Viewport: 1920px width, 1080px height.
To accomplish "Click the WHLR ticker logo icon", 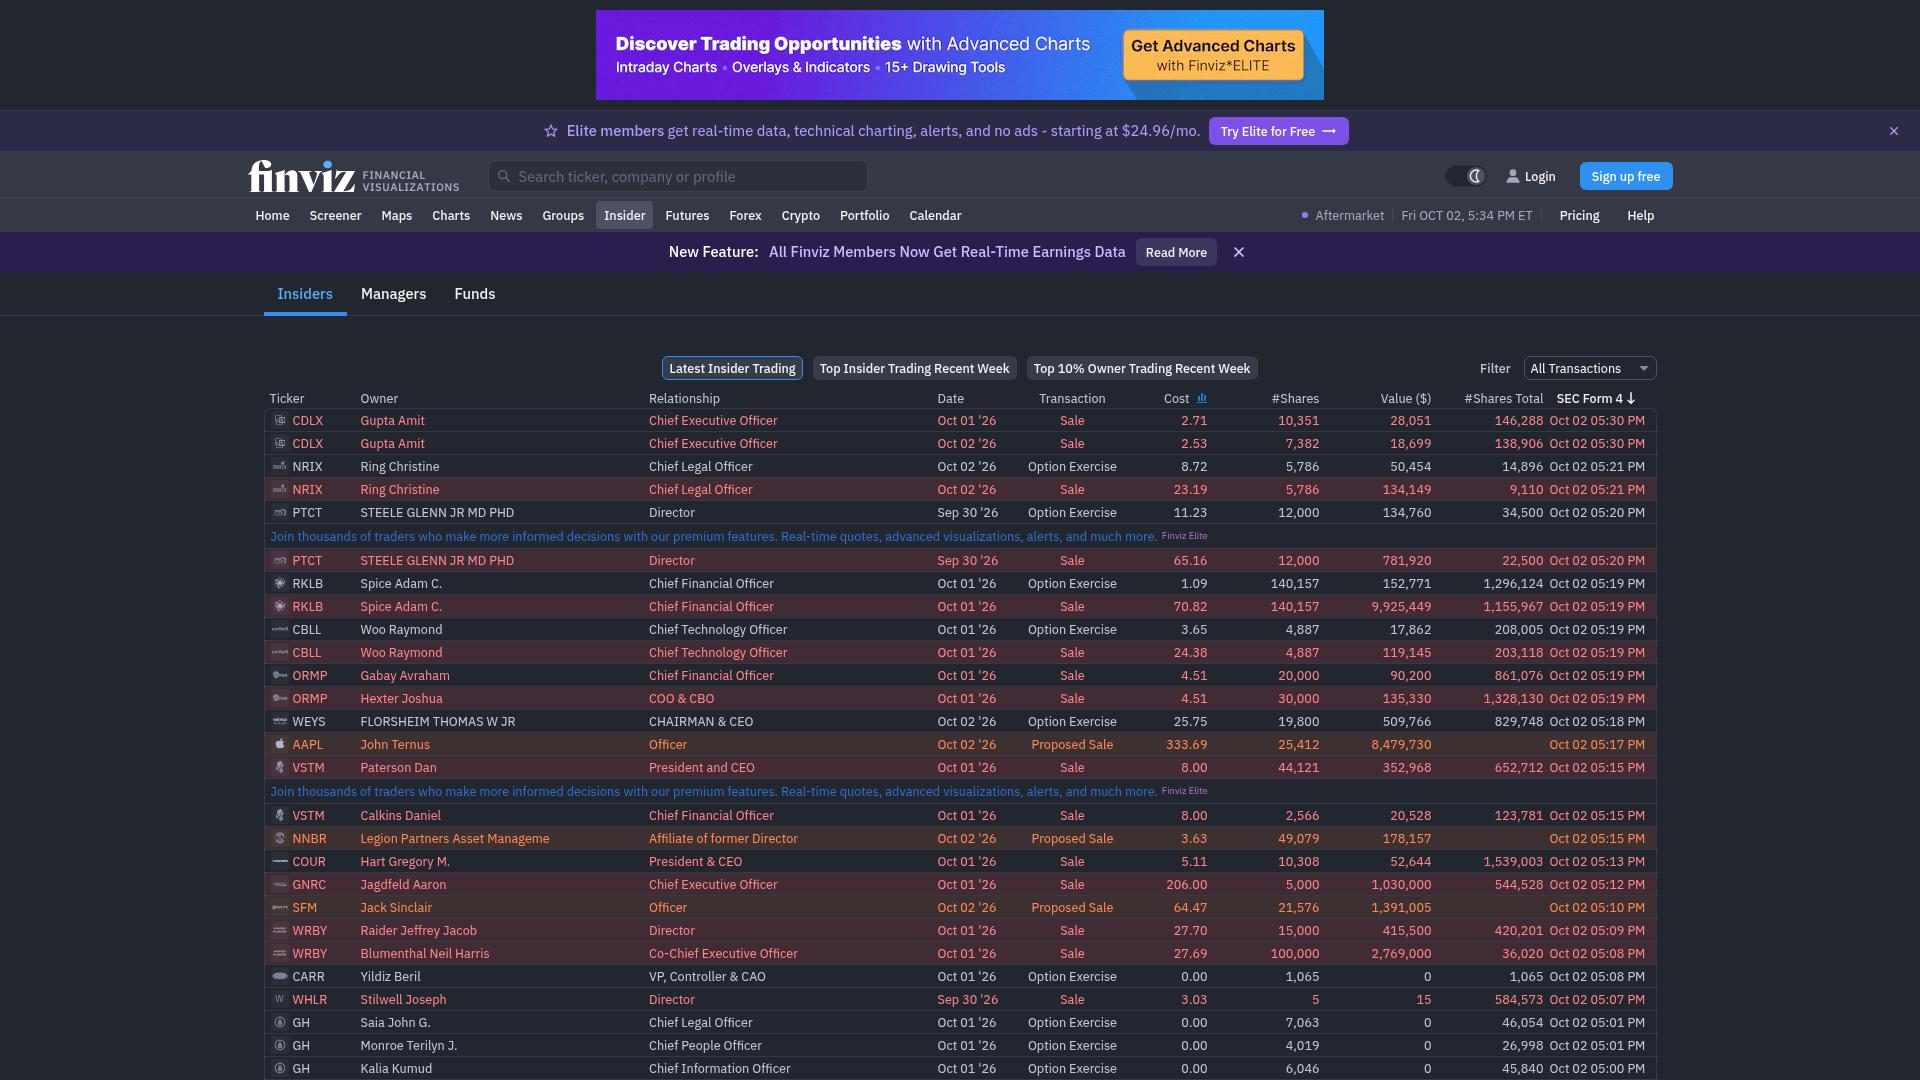I will (x=280, y=999).
